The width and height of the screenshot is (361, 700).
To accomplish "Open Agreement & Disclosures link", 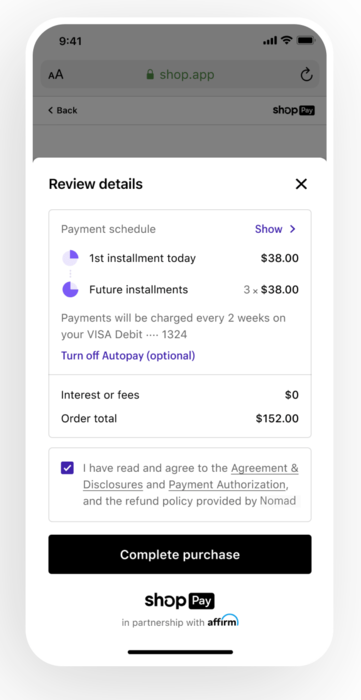I will click(x=191, y=476).
